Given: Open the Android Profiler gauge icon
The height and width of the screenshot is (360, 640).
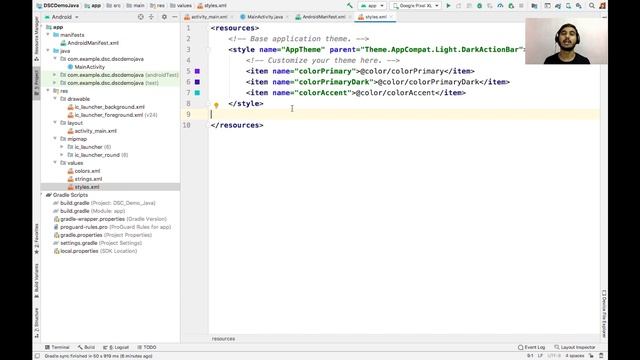Looking at the screenshot, I should [x=500, y=6].
